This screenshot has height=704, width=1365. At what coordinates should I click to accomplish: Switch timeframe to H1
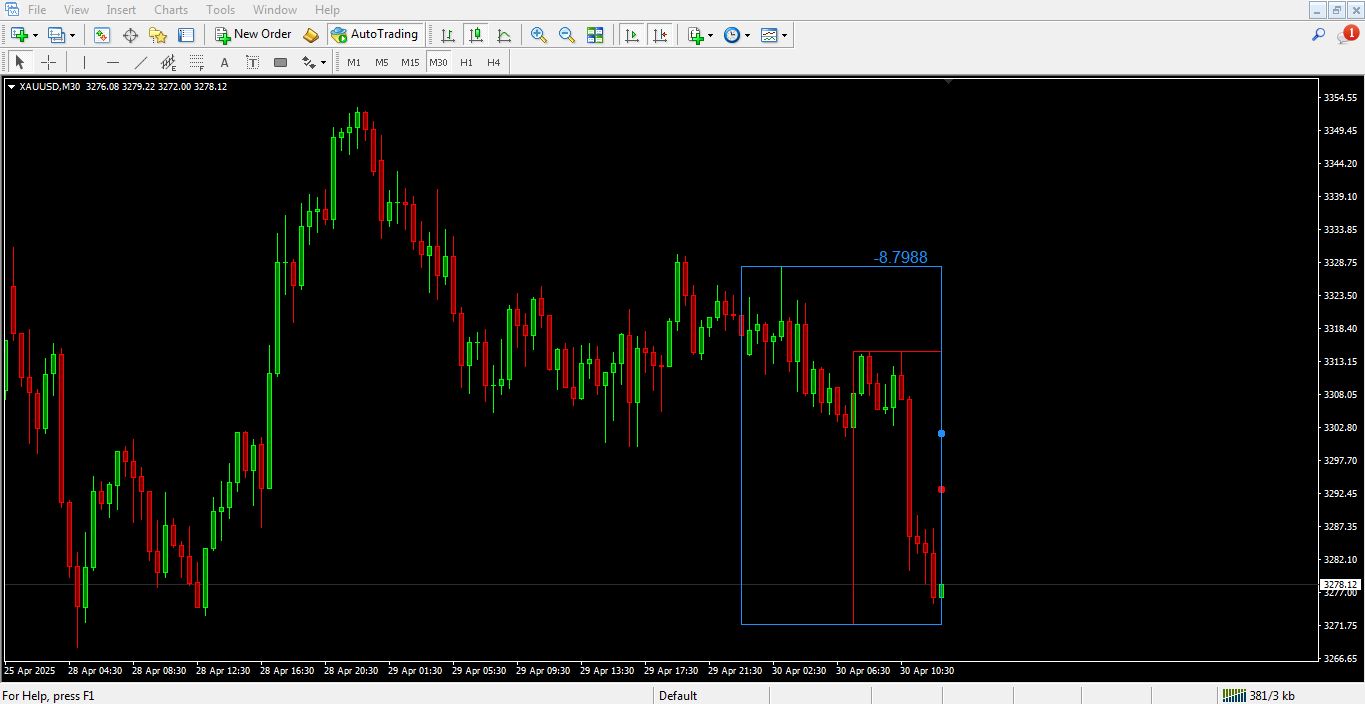coord(466,62)
